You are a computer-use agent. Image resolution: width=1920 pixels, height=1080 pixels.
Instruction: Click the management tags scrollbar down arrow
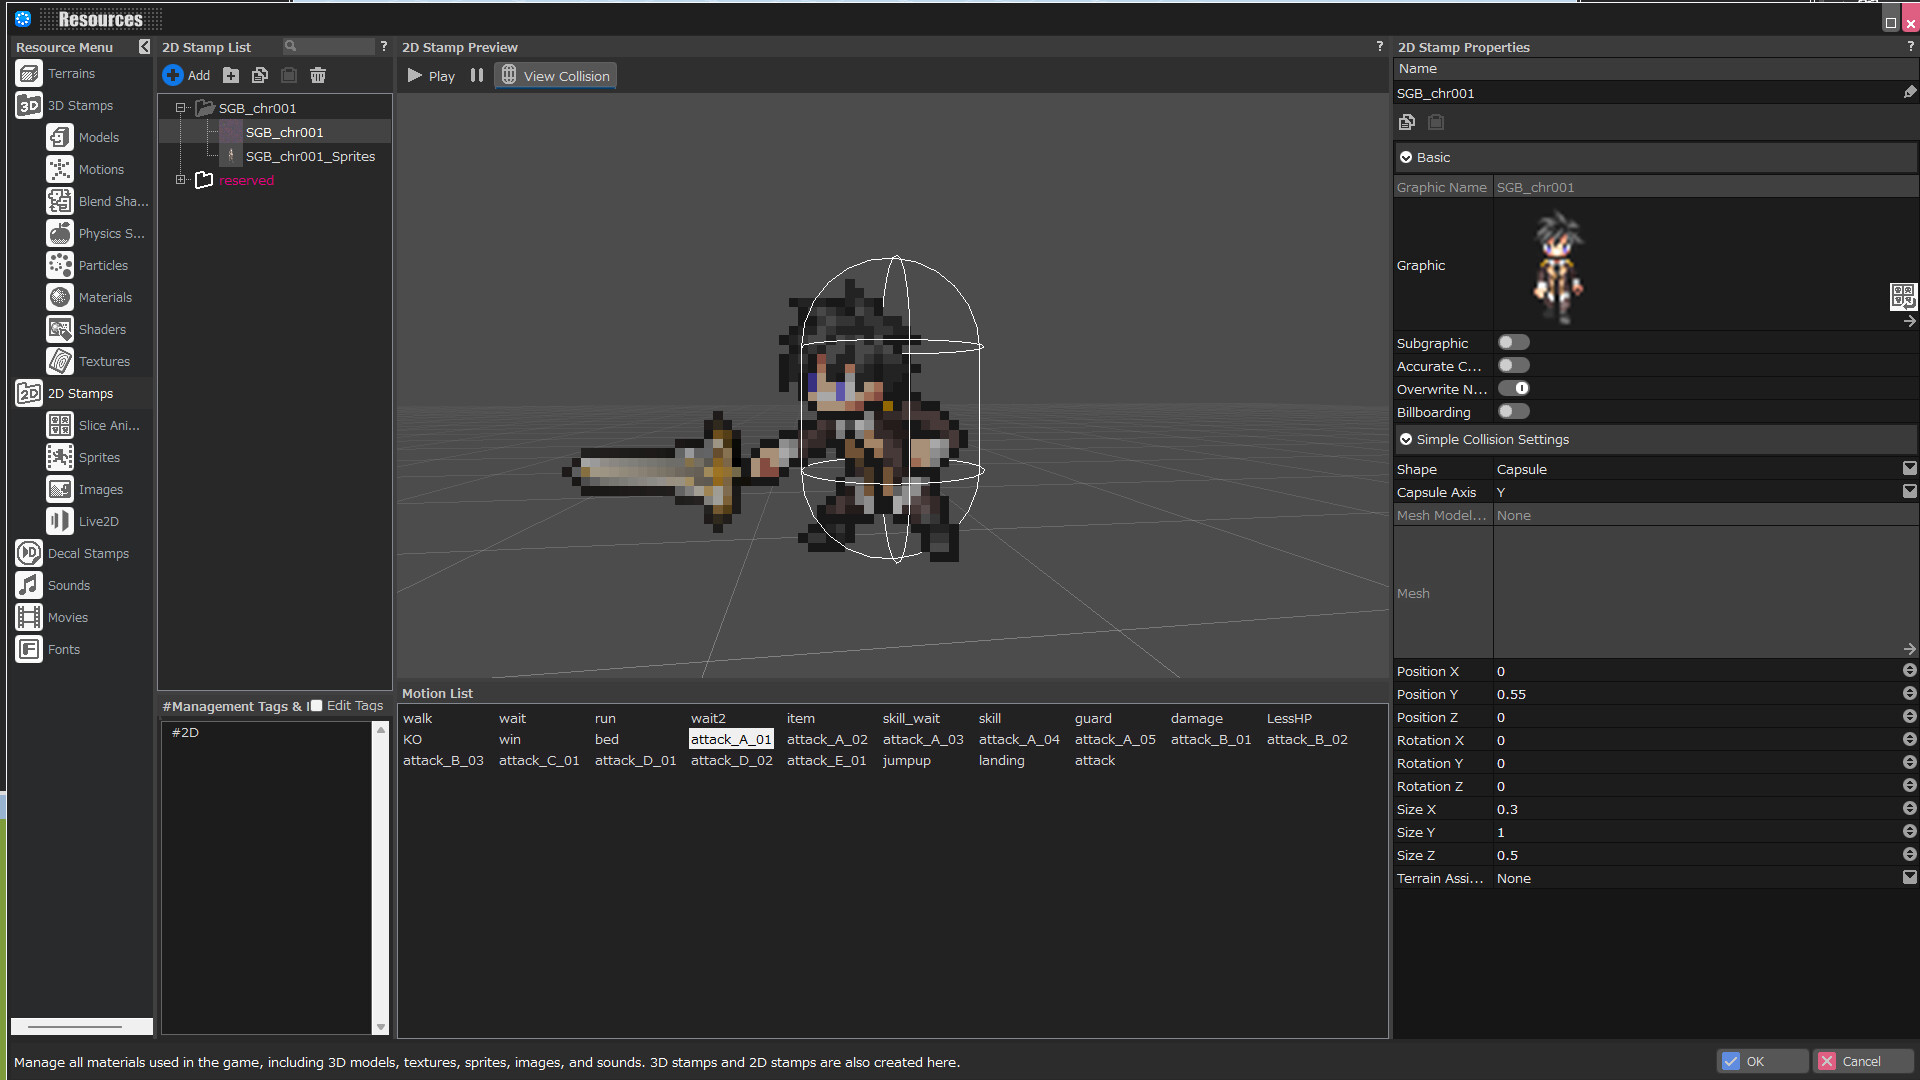[x=380, y=1027]
